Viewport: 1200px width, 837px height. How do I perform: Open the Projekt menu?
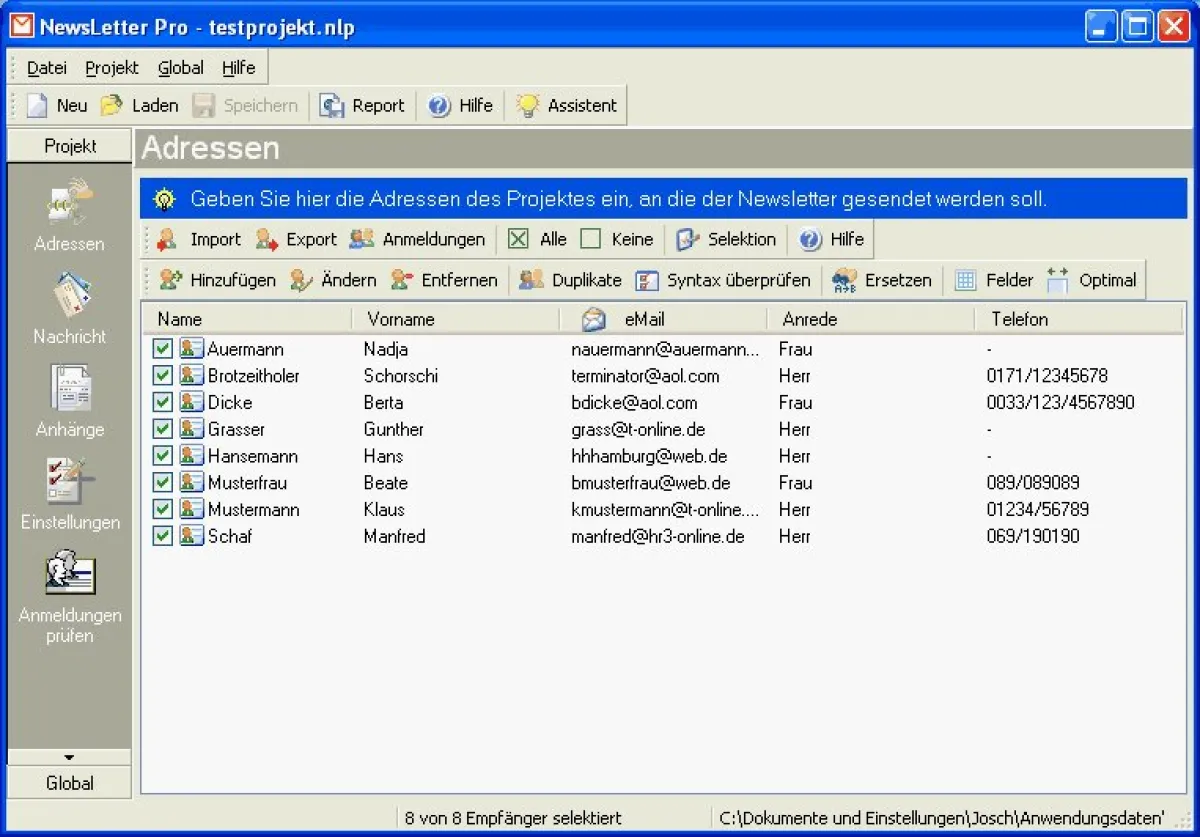point(112,68)
